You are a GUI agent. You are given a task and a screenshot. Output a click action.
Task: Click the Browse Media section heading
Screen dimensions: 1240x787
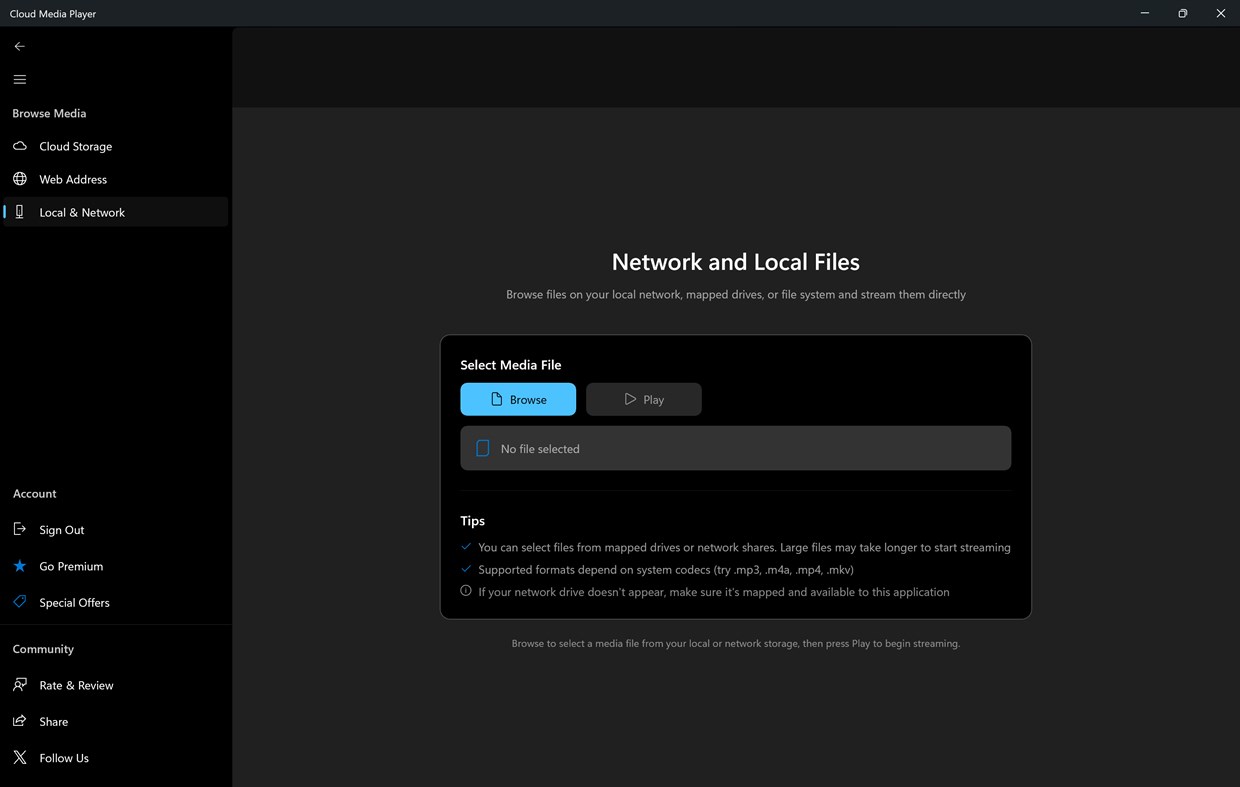coord(48,113)
